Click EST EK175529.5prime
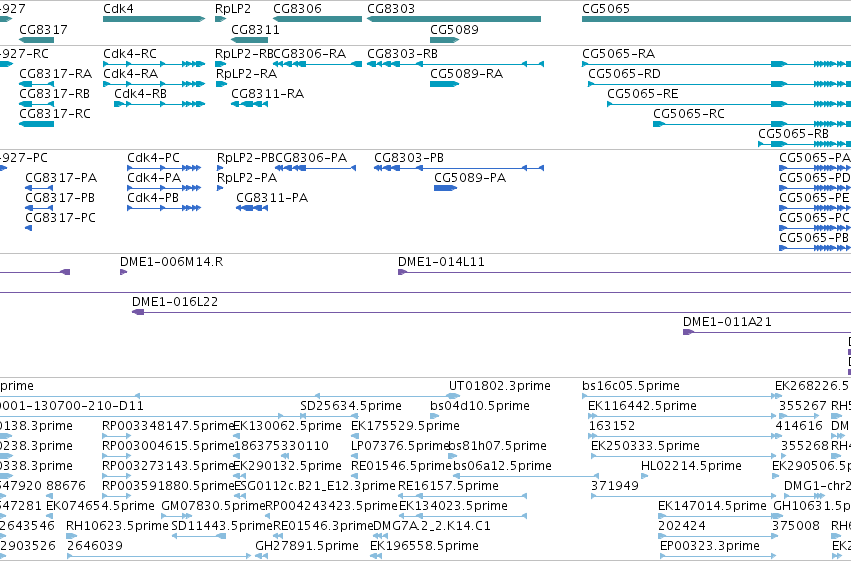The height and width of the screenshot is (561, 851). (x=405, y=426)
